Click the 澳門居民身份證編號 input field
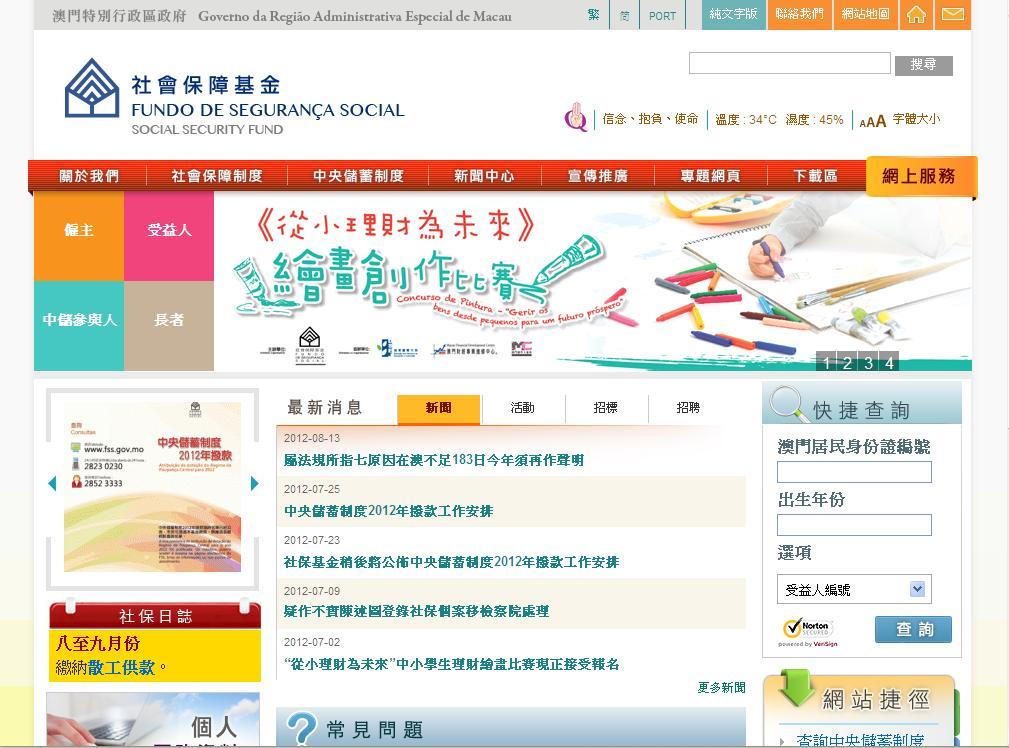The height and width of the screenshot is (748, 1009). click(854, 472)
